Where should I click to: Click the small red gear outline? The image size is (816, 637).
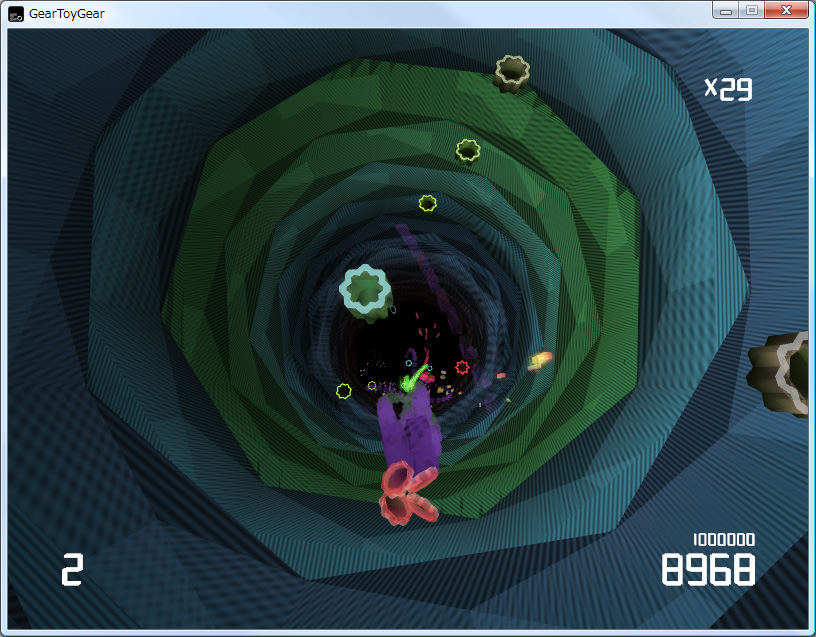[462, 367]
